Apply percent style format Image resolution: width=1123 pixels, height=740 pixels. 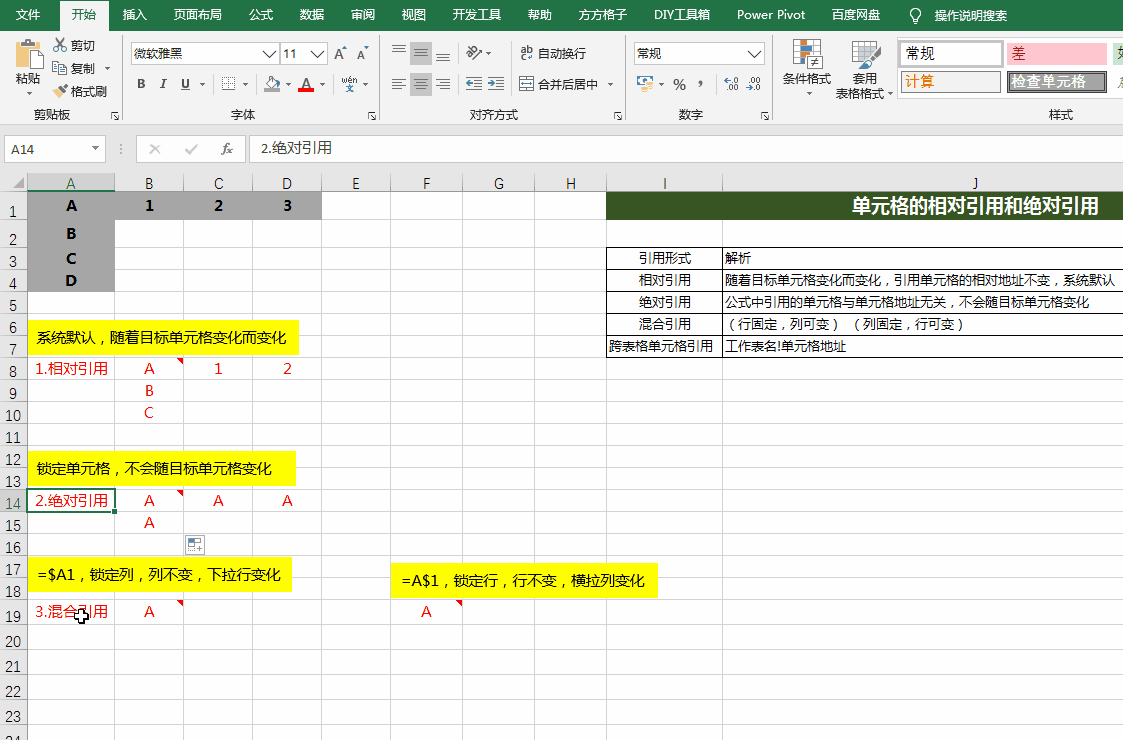680,85
